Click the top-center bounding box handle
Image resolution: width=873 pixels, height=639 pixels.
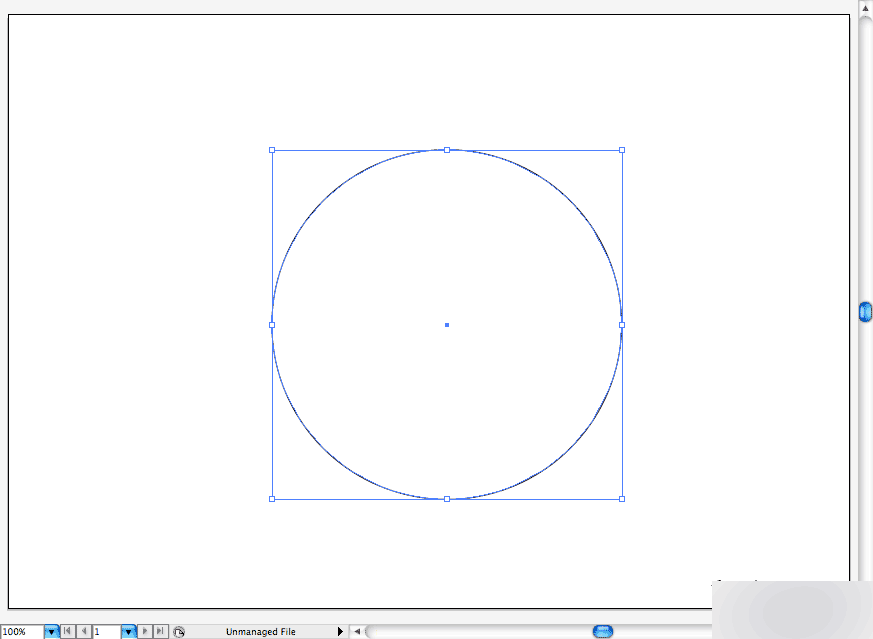click(447, 150)
